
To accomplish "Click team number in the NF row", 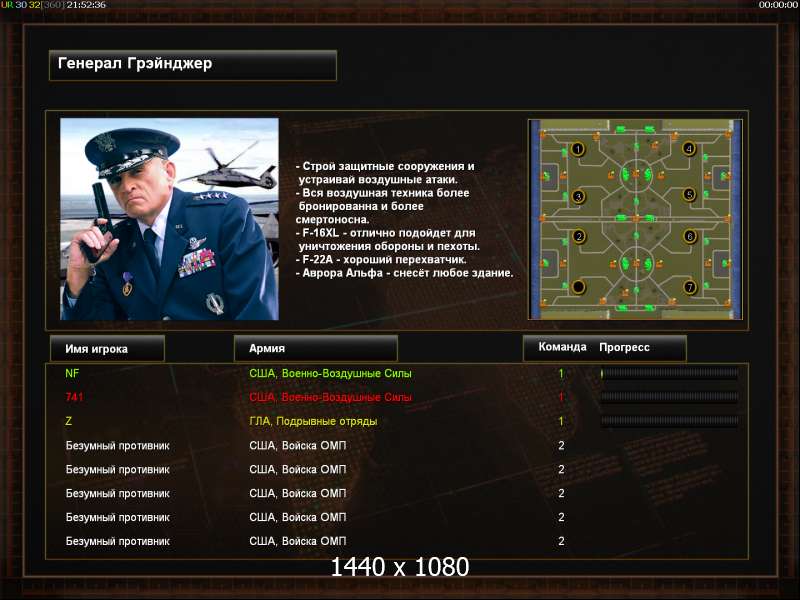I will (x=561, y=373).
